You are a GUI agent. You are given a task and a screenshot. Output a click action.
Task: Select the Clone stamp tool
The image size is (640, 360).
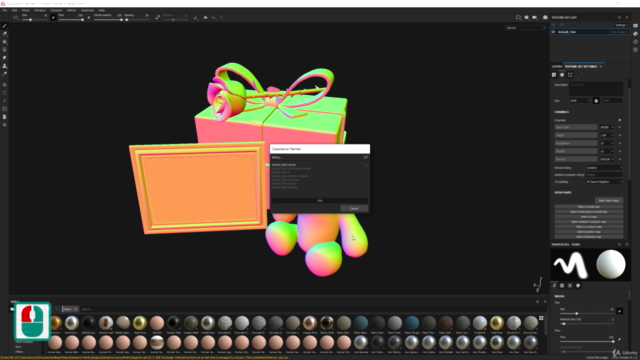(x=4, y=66)
